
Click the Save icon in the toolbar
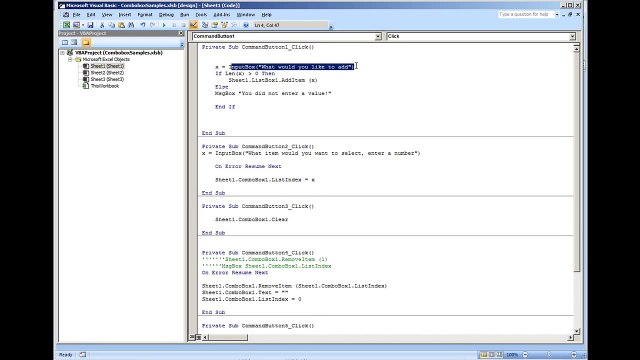[90, 25]
